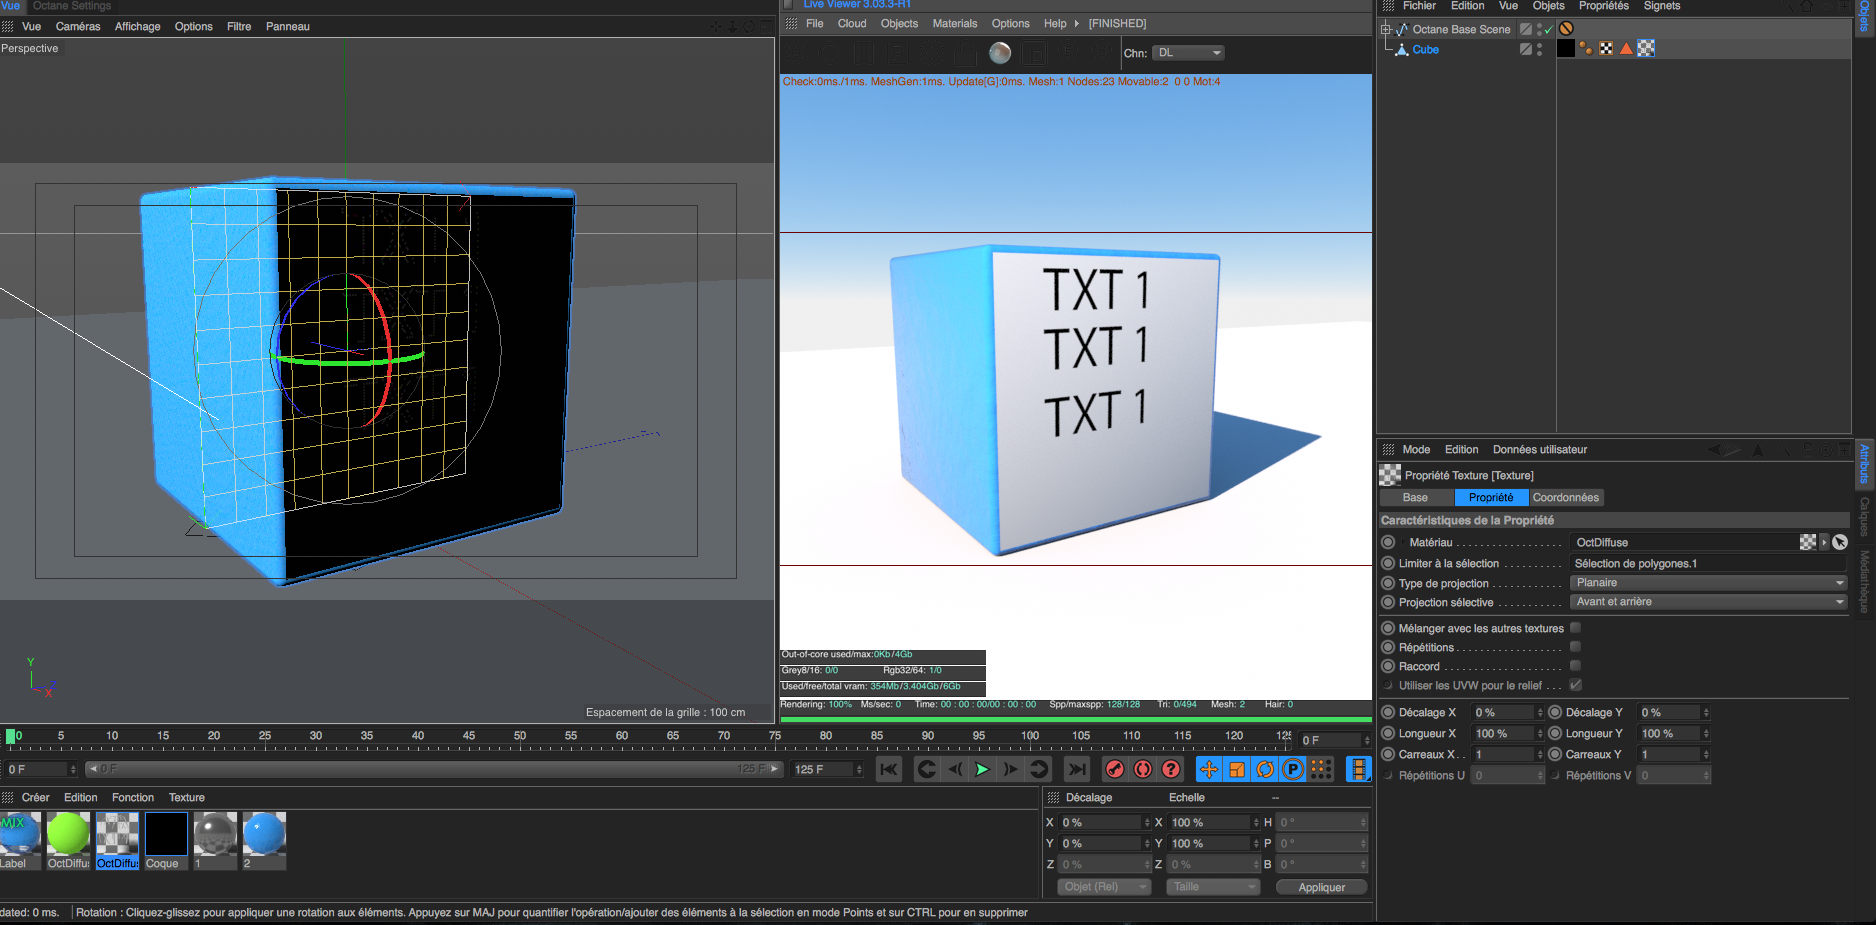Step back one frame
1876x925 pixels.
point(955,769)
